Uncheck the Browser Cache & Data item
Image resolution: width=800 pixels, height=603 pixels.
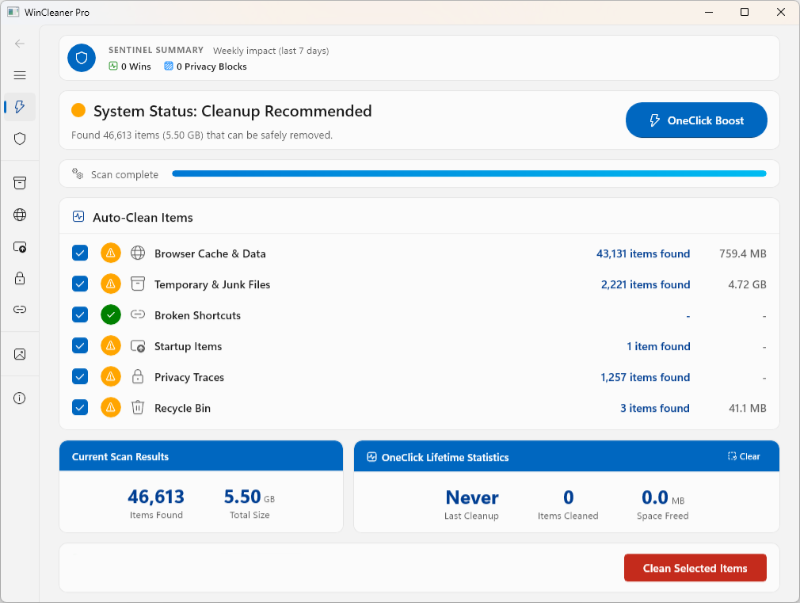point(80,253)
